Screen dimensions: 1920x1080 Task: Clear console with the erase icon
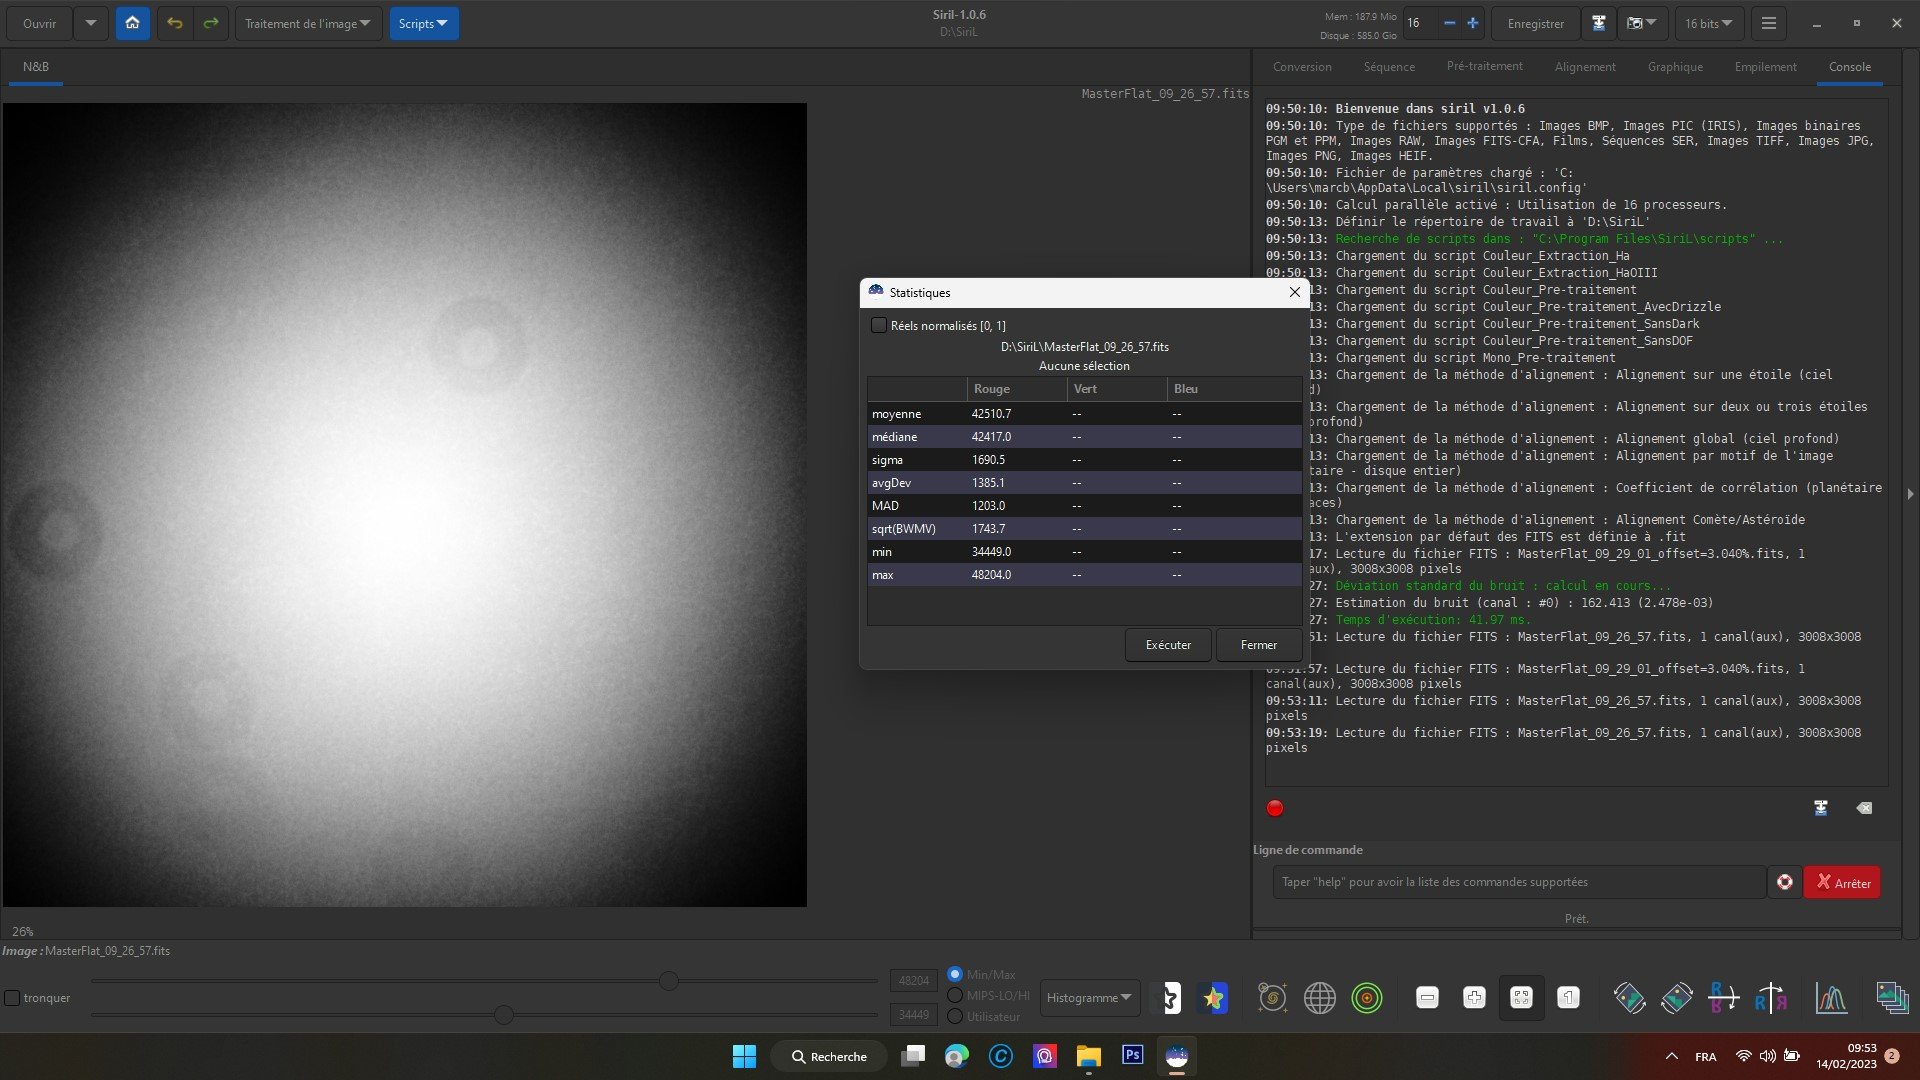pyautogui.click(x=1864, y=808)
